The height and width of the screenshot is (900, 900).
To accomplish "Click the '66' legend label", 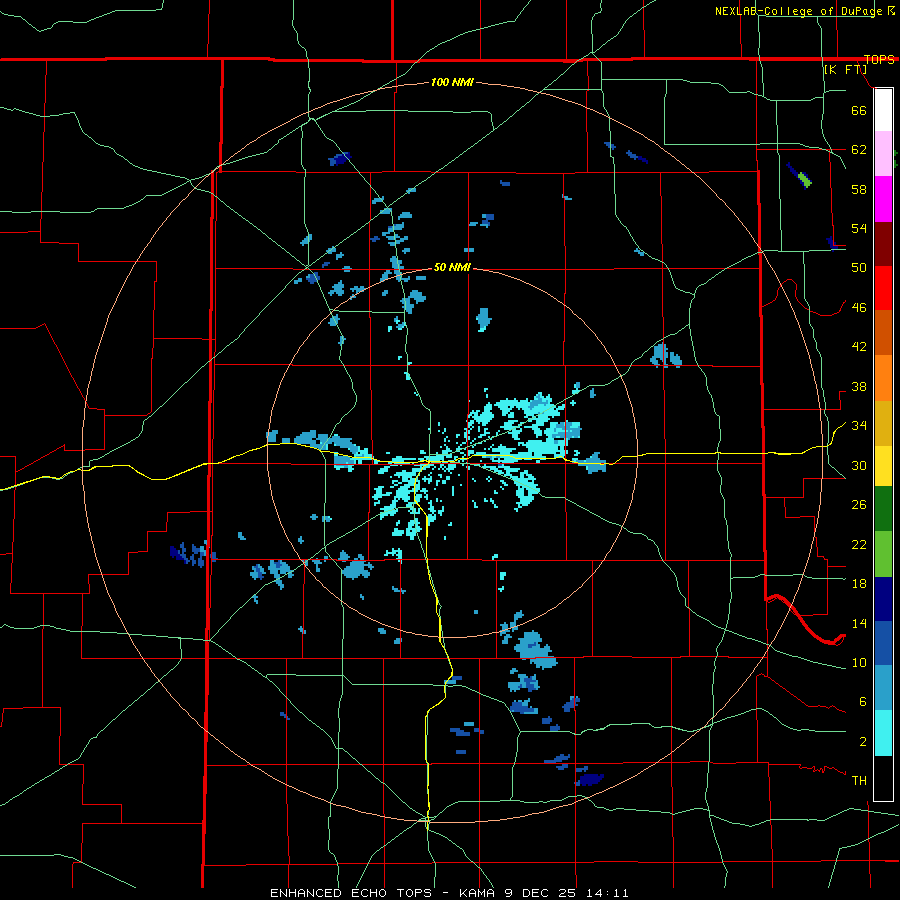I will [x=859, y=111].
